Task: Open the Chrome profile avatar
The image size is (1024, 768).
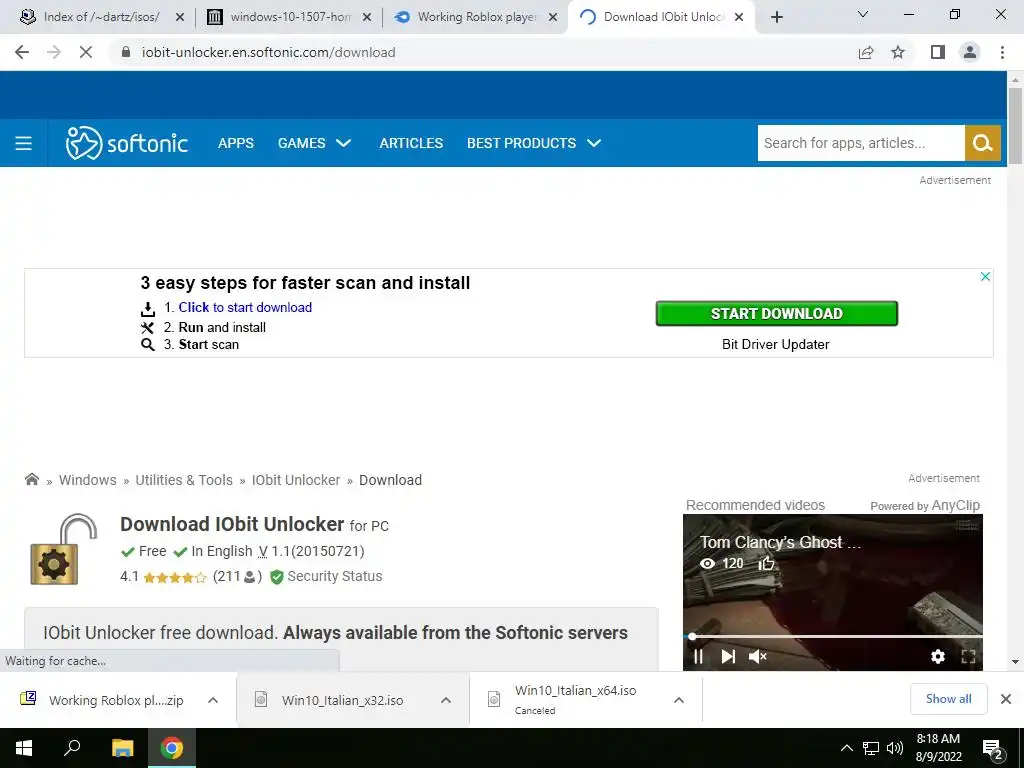Action: point(970,52)
